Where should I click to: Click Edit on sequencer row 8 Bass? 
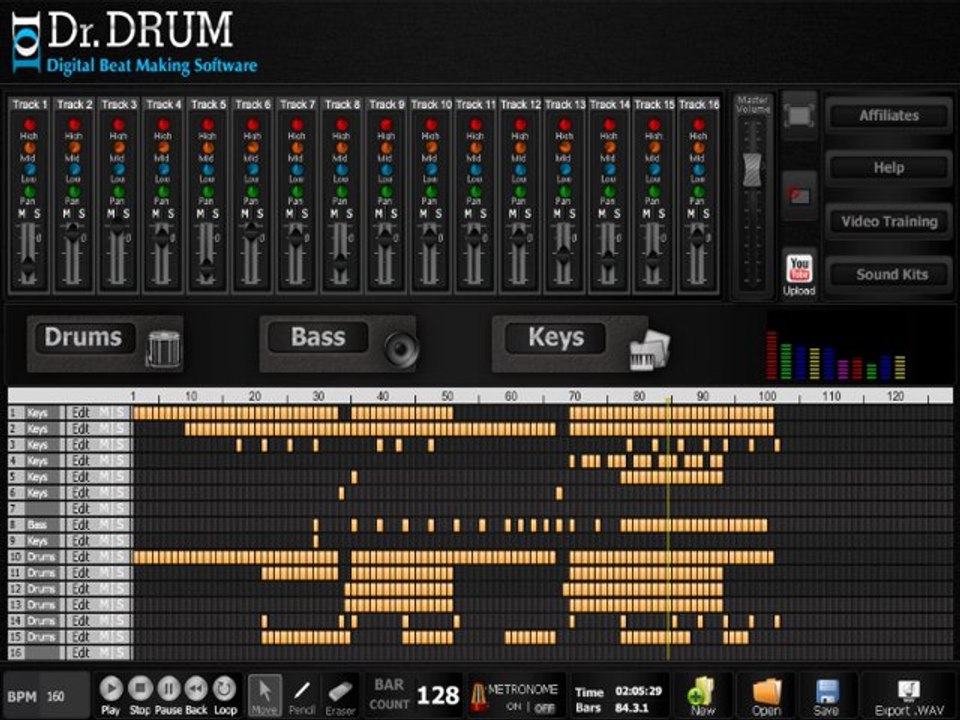pyautogui.click(x=81, y=525)
